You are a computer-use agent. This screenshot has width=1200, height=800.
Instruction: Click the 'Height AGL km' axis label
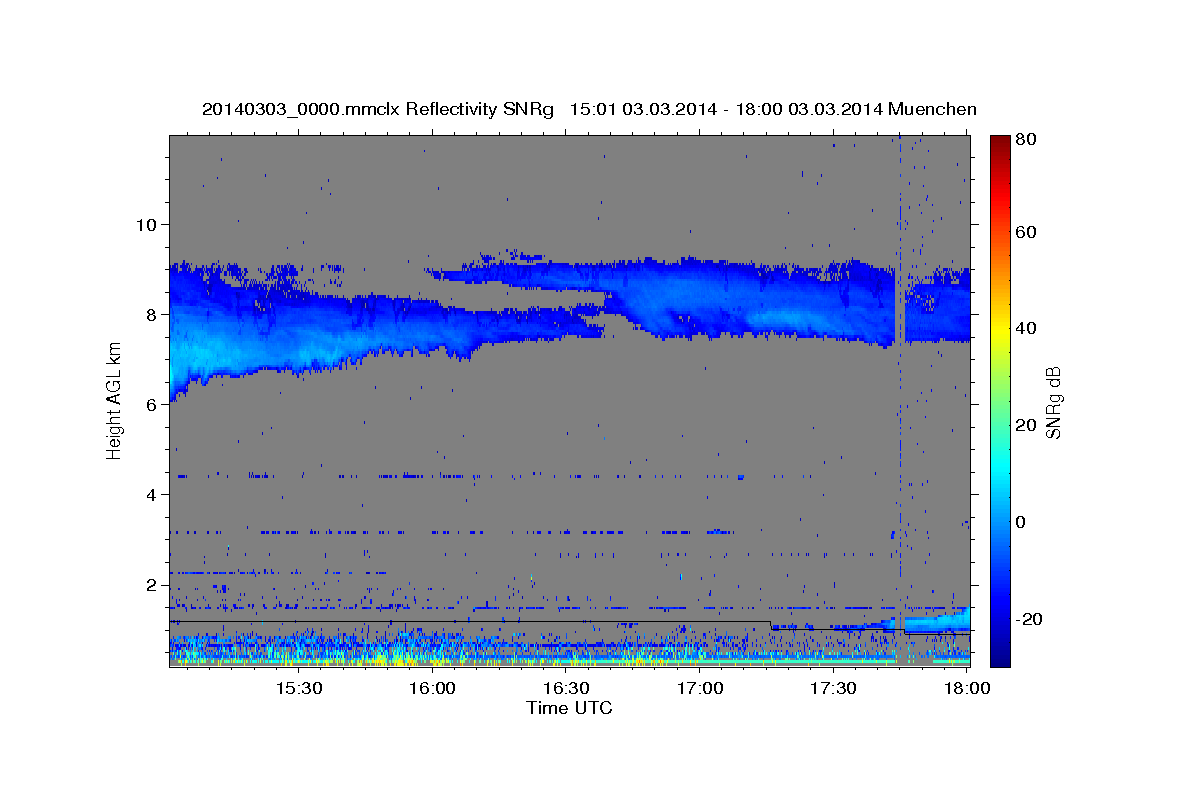pos(114,401)
